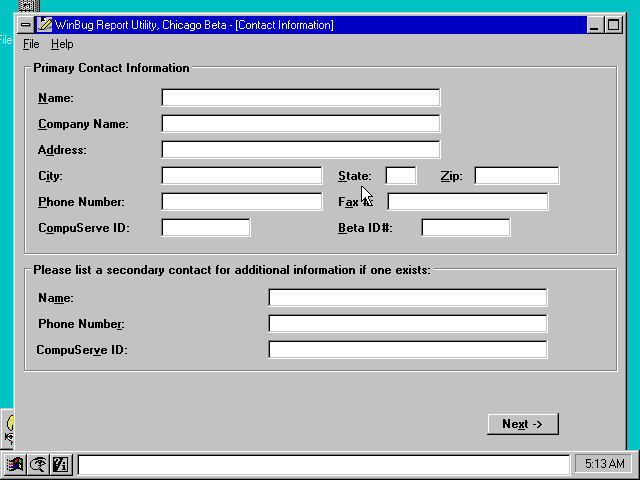Image resolution: width=640 pixels, height=480 pixels.
Task: Click the Windows flag Start icon in taskbar
Action: tap(15, 464)
